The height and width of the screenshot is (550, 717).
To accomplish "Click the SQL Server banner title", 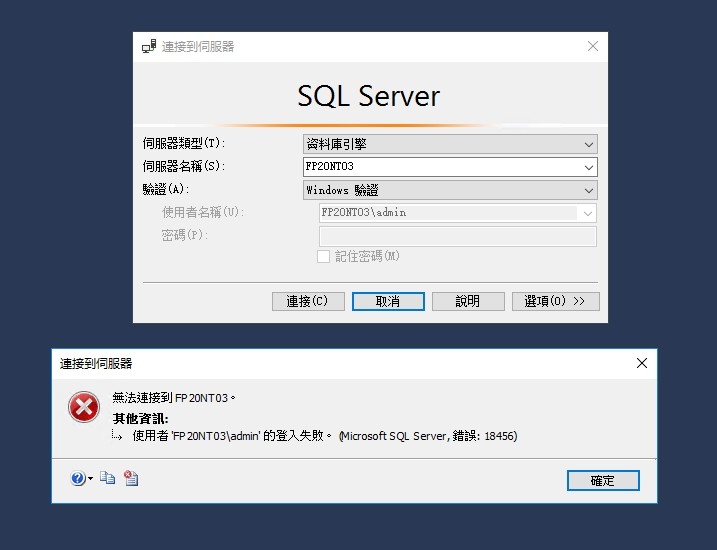I will (369, 96).
